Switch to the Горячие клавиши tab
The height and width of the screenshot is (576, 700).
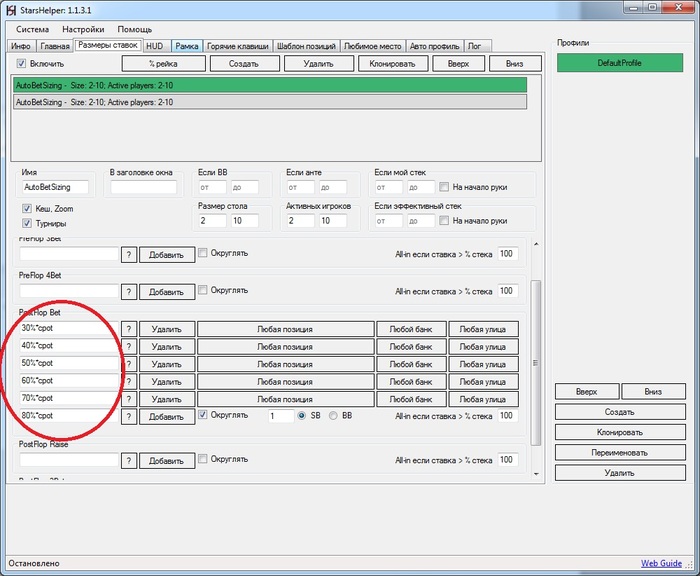pyautogui.click(x=237, y=46)
